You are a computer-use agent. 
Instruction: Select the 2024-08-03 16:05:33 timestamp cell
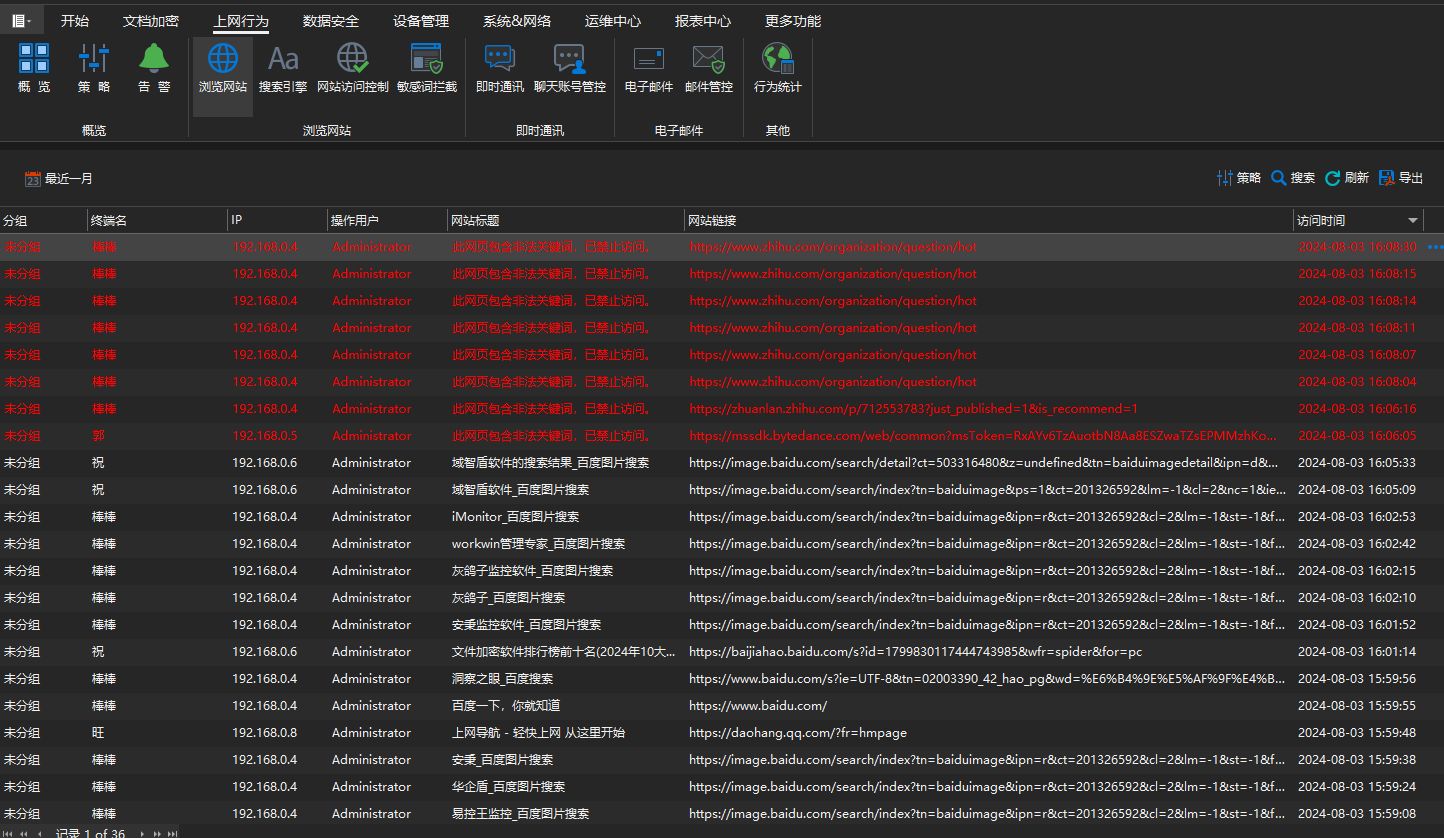(1357, 463)
